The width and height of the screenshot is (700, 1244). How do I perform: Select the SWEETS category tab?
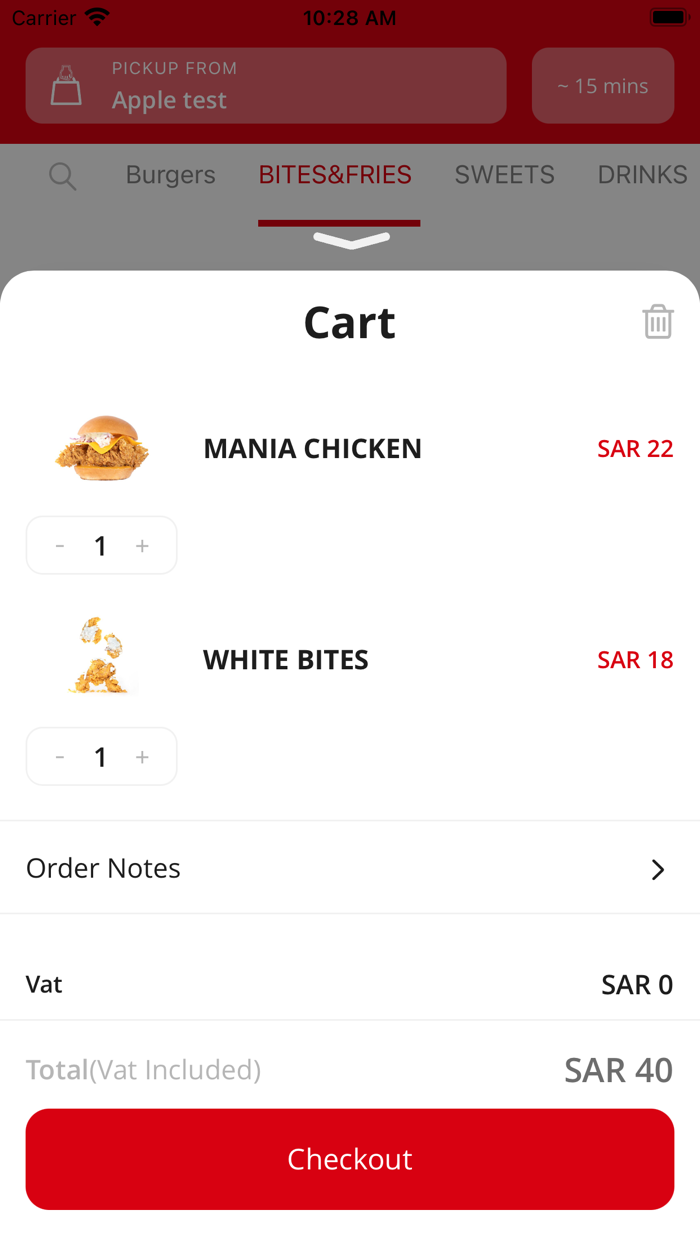(504, 175)
